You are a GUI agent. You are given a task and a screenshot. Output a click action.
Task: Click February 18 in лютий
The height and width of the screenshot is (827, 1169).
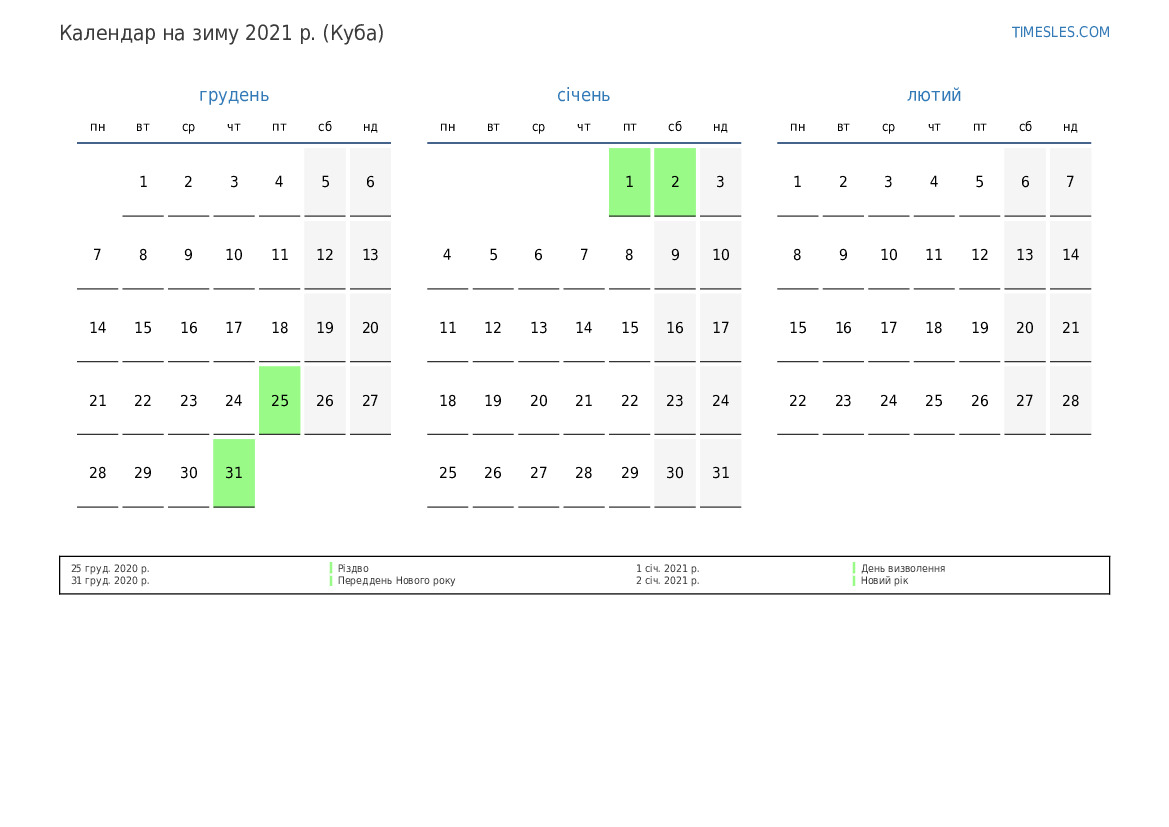click(934, 327)
